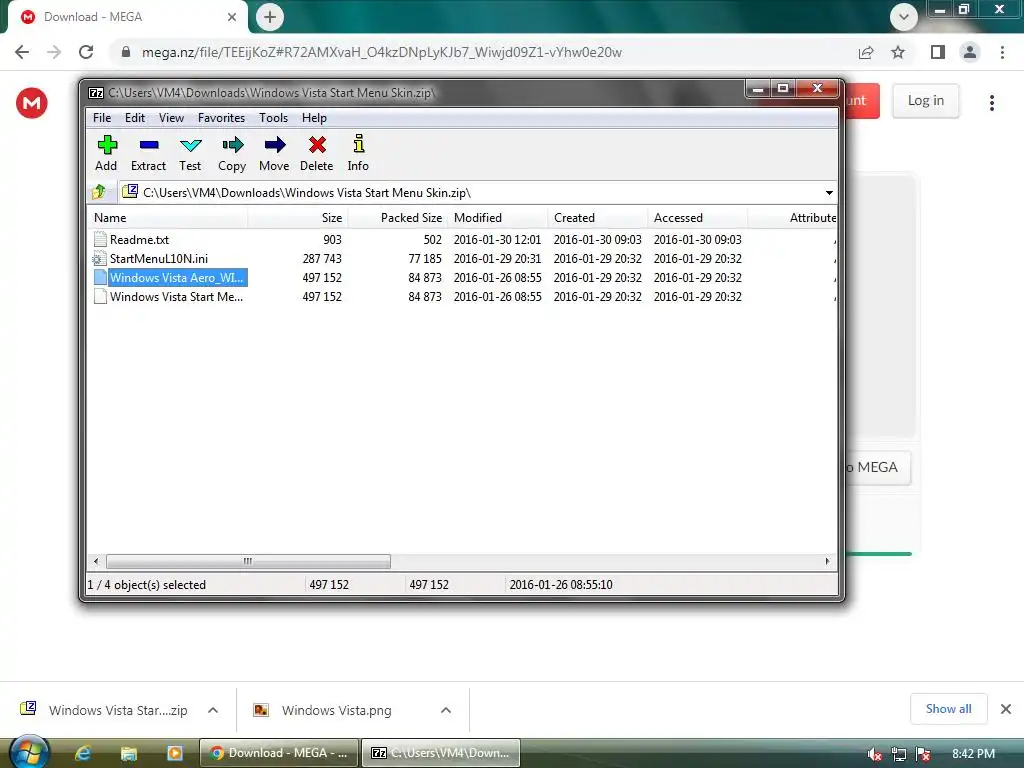Open the Chrome profile avatar
1024x768 pixels.
pyautogui.click(x=970, y=52)
